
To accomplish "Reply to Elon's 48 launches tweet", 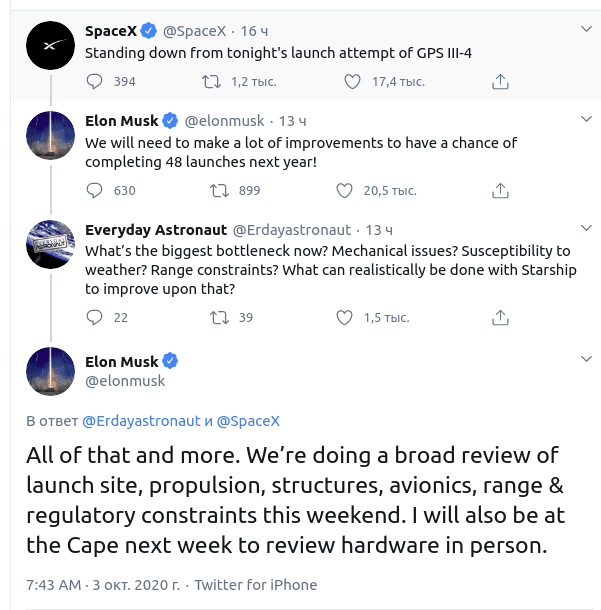I will pos(95,190).
